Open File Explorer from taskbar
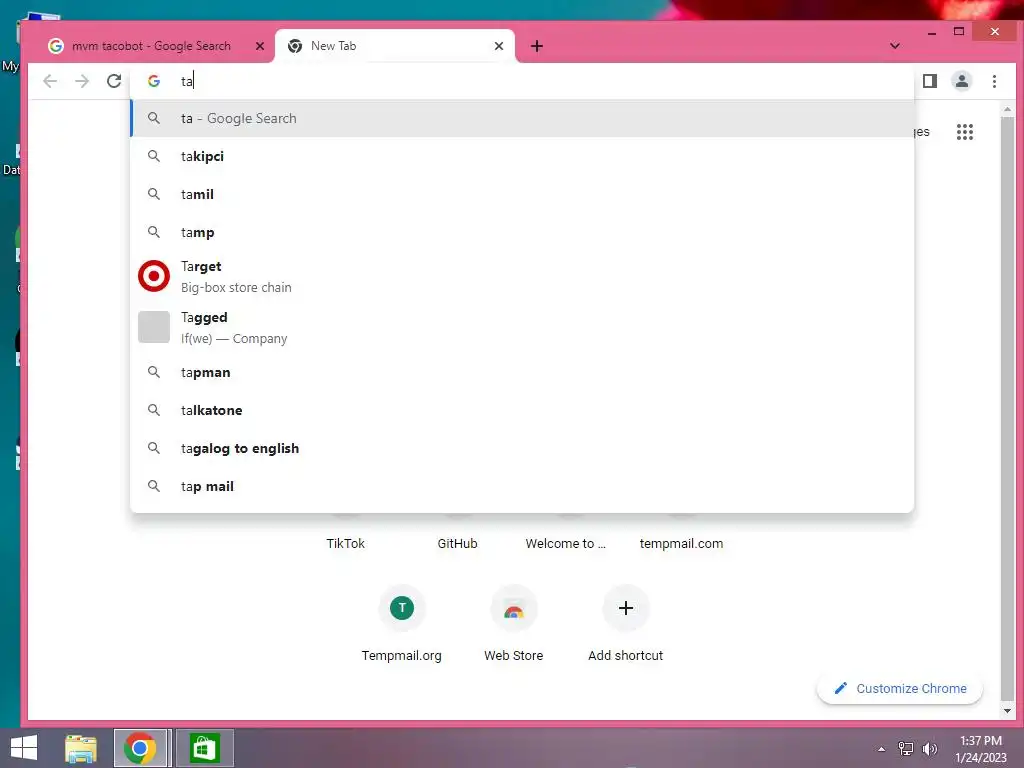The width and height of the screenshot is (1024, 768). [81, 748]
